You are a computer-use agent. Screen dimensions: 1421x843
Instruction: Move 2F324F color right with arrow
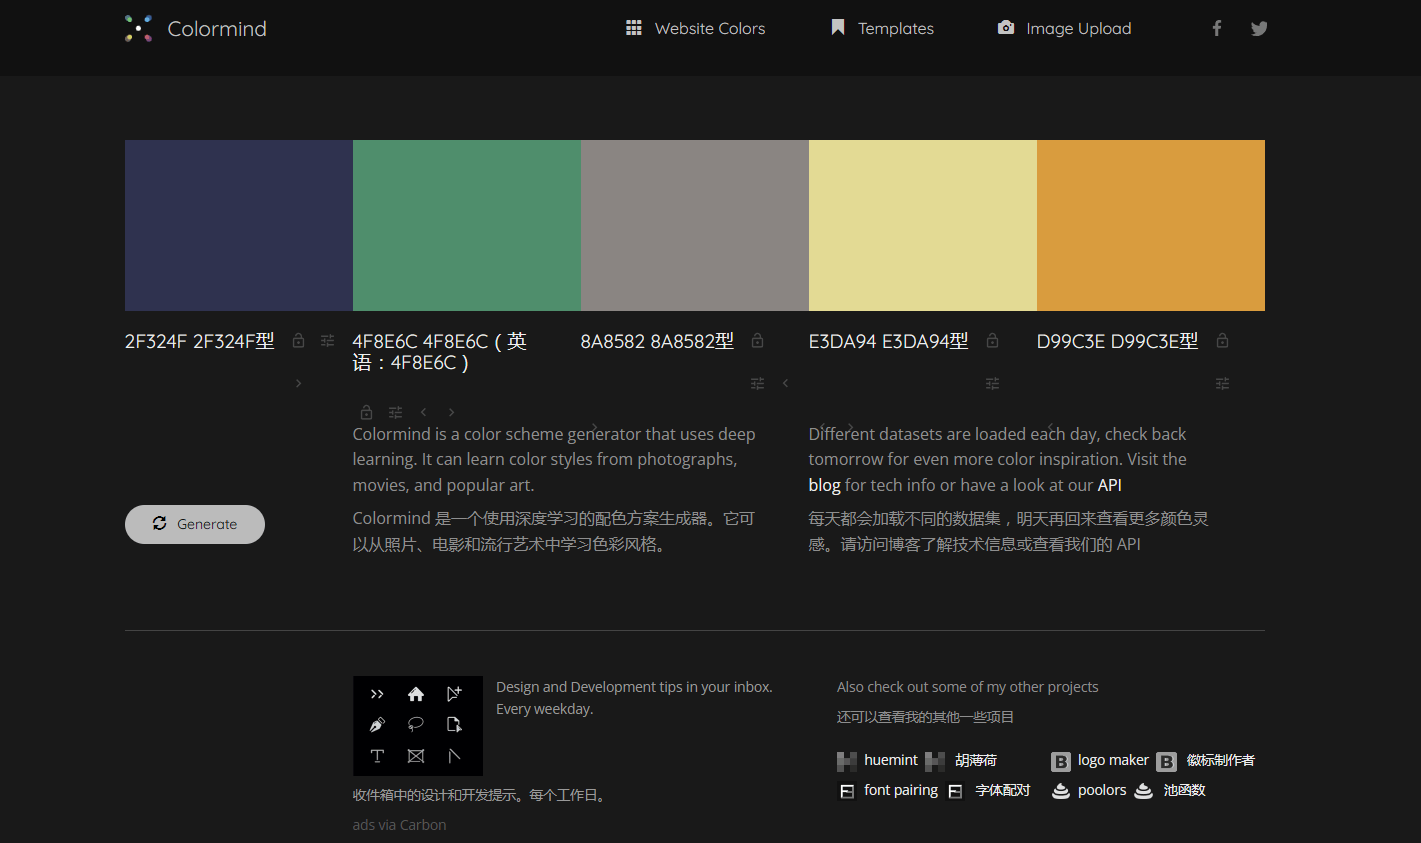(x=298, y=384)
